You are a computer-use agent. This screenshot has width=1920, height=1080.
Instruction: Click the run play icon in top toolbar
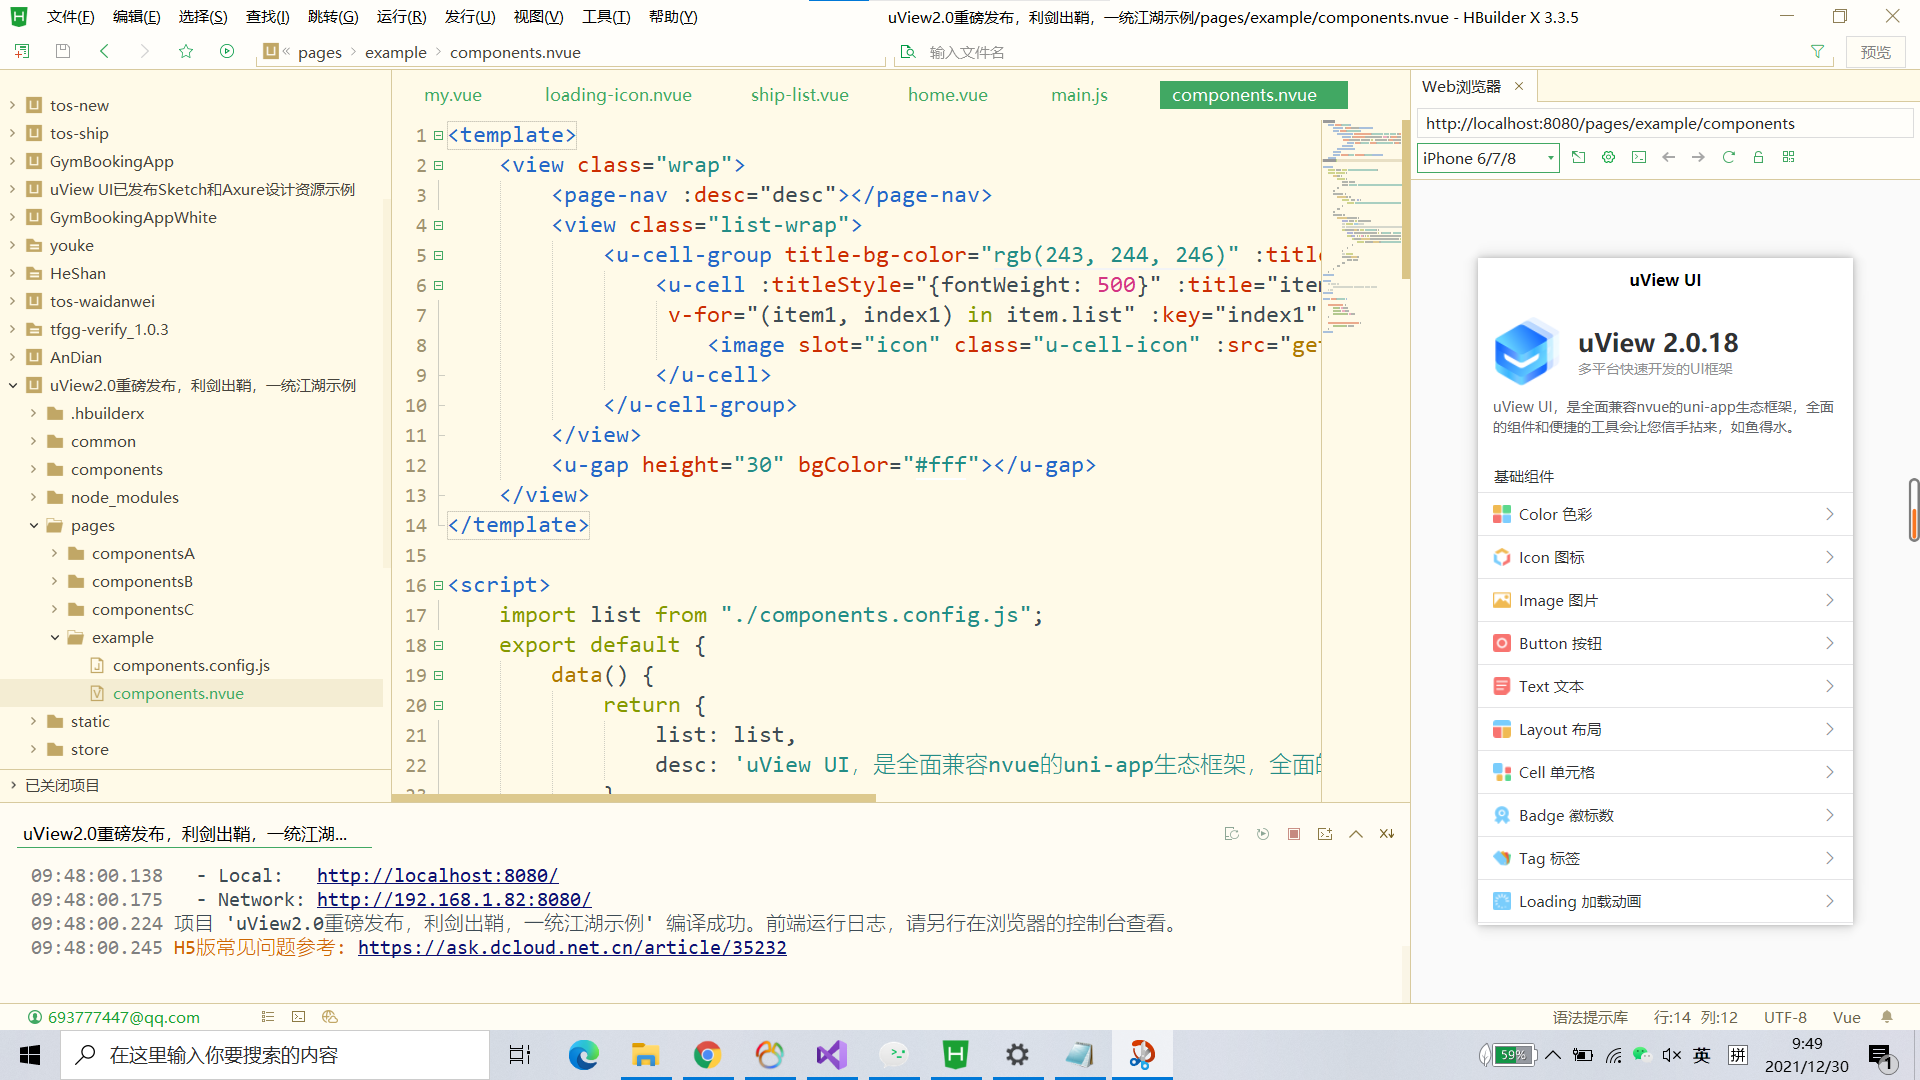[227, 52]
